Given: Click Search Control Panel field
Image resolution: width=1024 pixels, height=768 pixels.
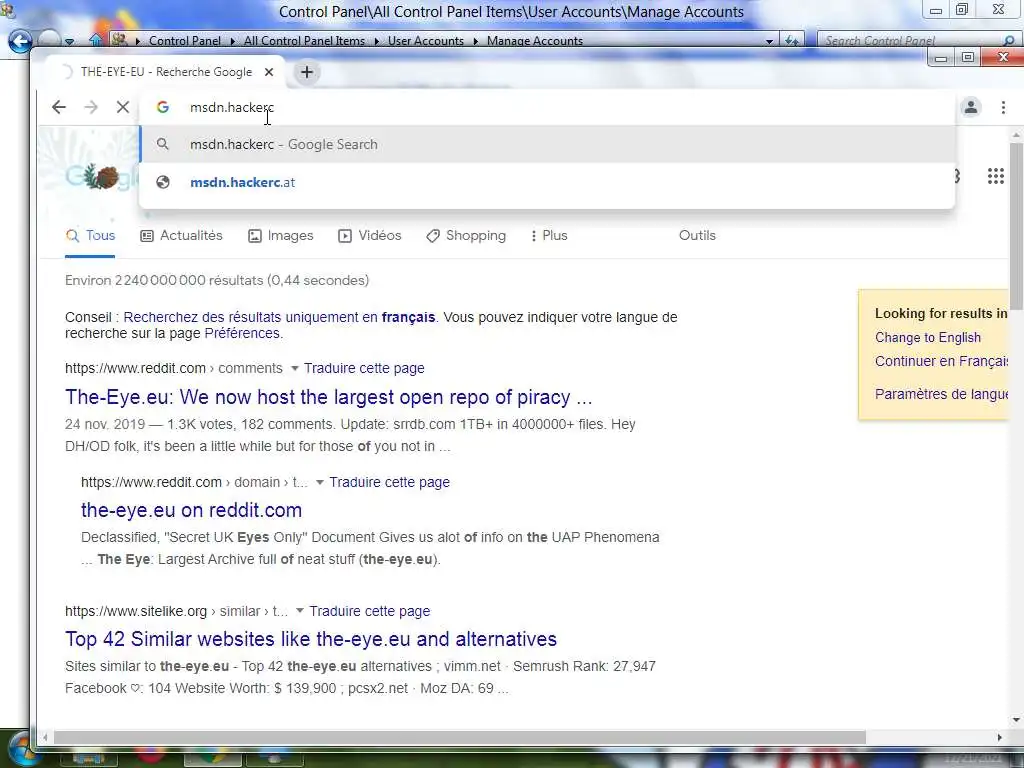Looking at the screenshot, I should click(x=908, y=40).
